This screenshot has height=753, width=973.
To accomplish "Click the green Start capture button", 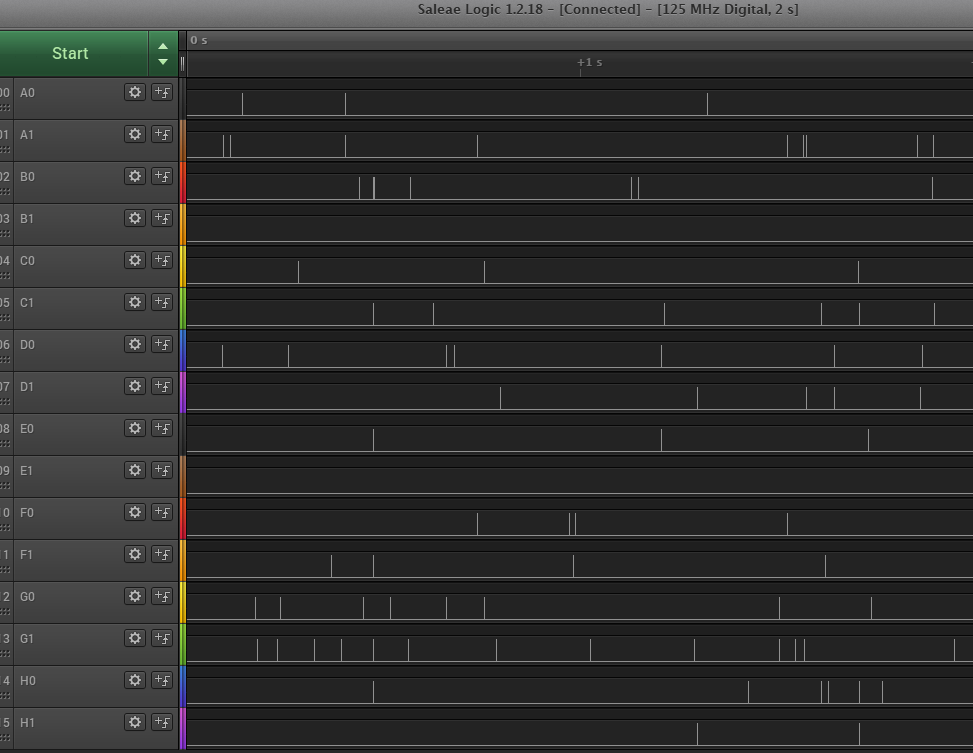I will (x=73, y=53).
